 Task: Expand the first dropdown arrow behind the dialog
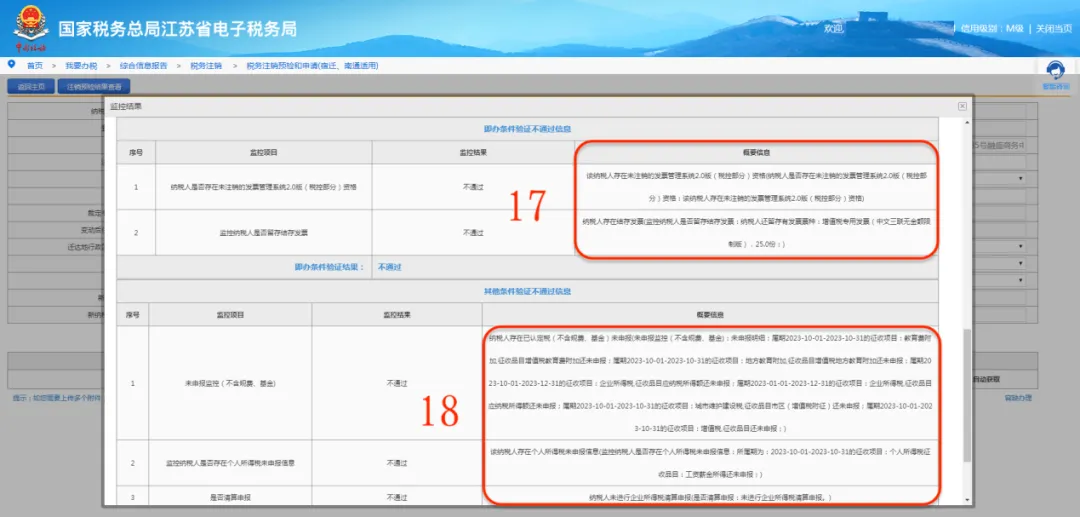click(x=1021, y=179)
